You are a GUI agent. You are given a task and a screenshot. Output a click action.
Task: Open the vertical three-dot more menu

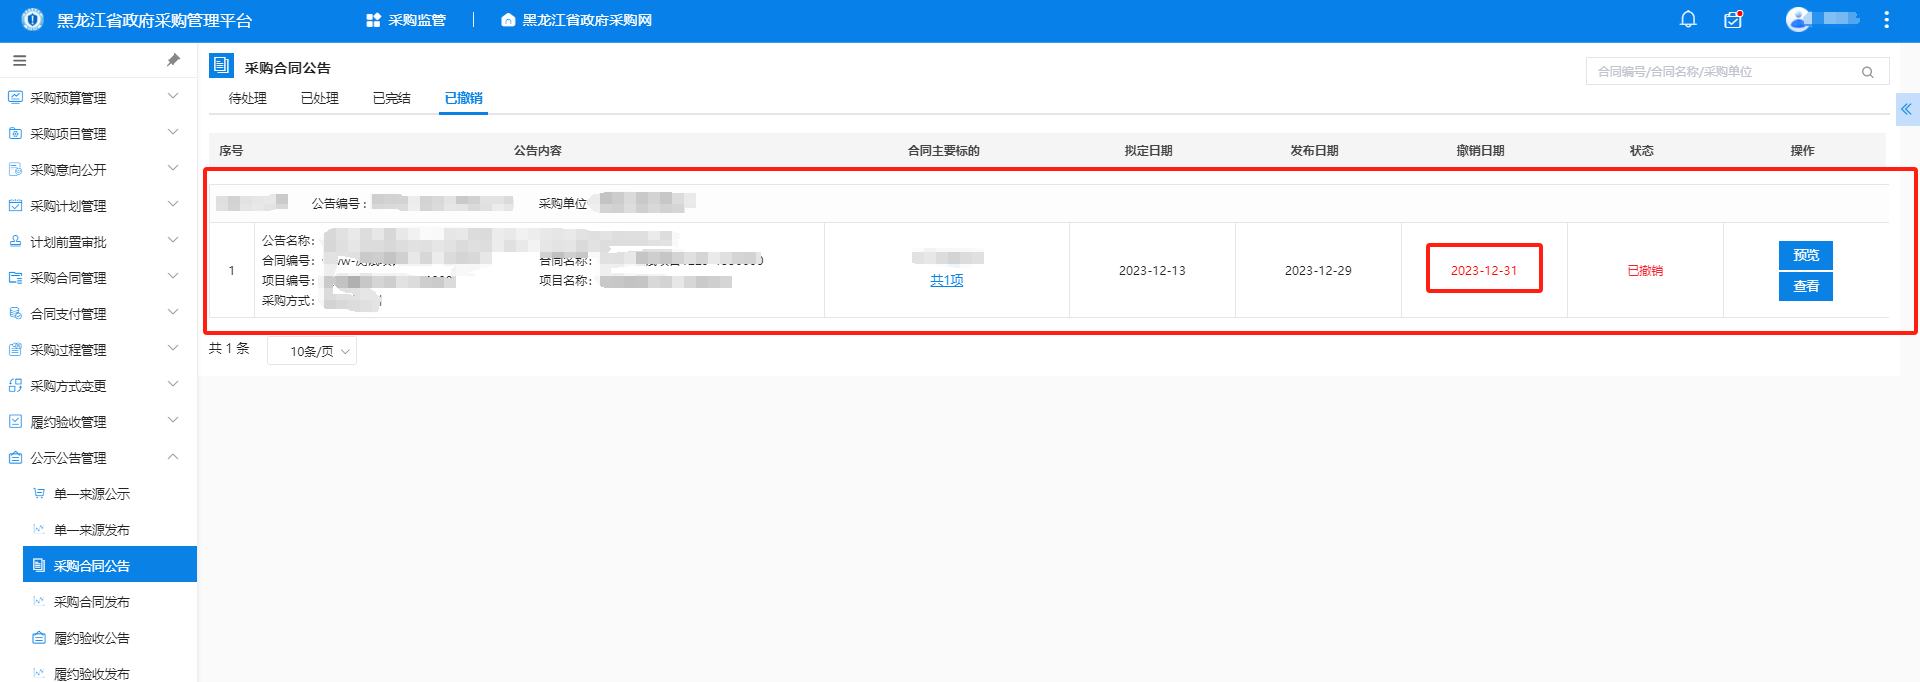1886,19
